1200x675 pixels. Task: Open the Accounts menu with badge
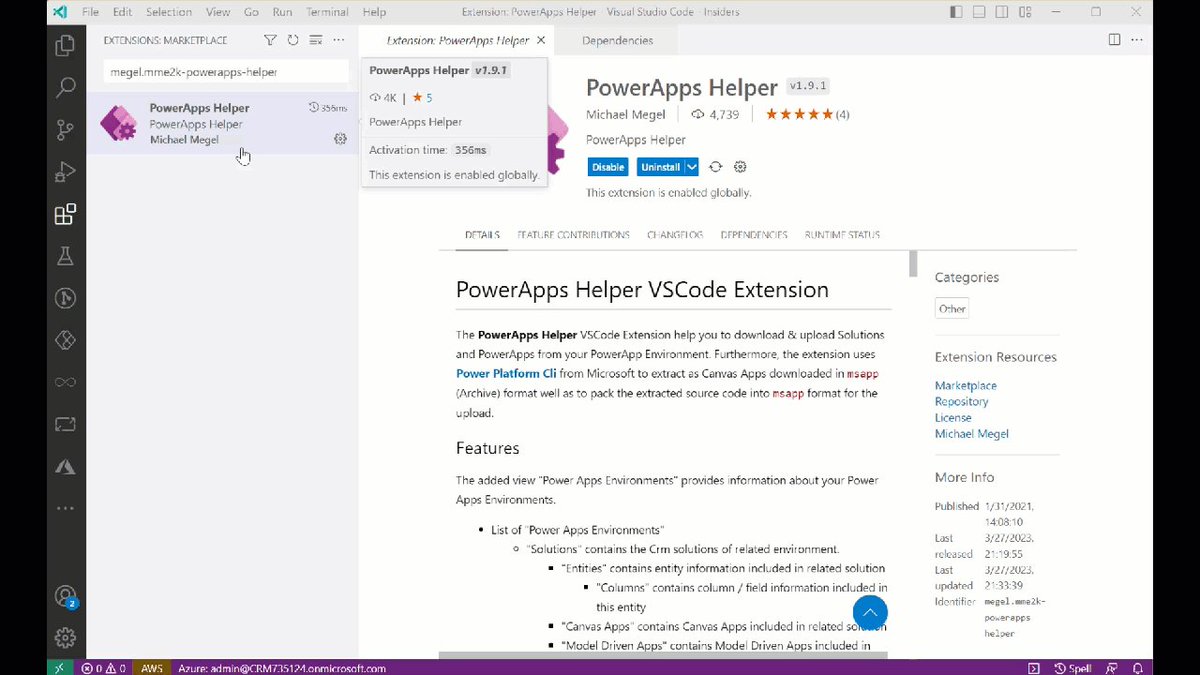pyautogui.click(x=65, y=597)
